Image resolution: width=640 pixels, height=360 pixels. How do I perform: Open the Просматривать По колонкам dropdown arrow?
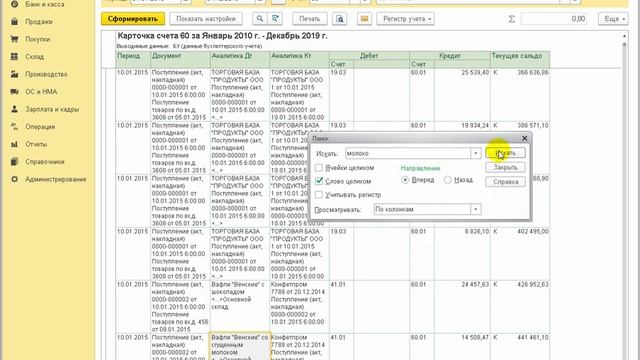(476, 209)
